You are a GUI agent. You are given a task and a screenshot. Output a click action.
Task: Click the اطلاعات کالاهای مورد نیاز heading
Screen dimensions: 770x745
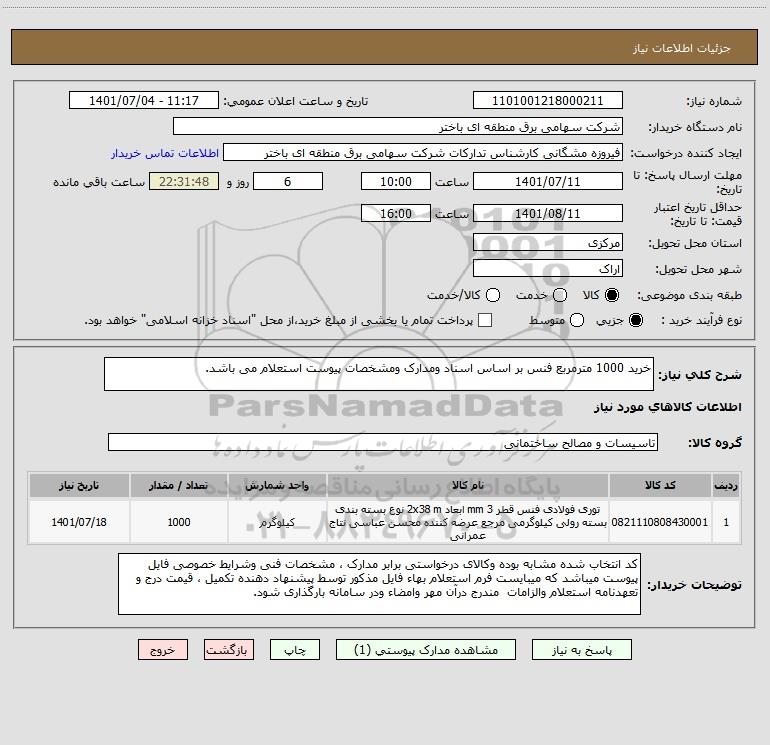(x=668, y=407)
